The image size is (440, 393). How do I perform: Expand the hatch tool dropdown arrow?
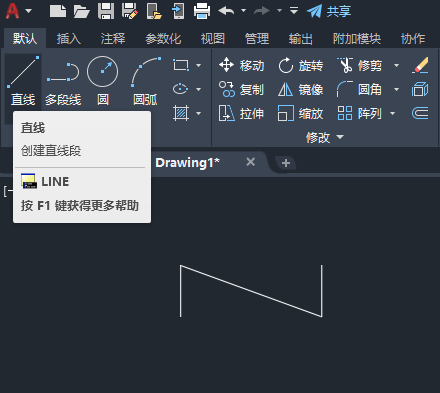coord(198,113)
